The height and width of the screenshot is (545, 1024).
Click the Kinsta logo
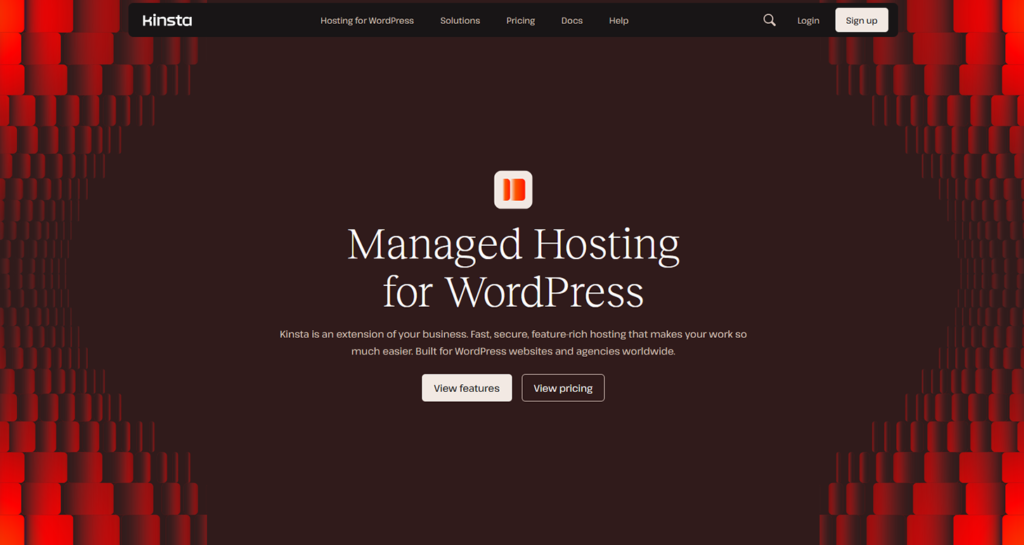167,20
